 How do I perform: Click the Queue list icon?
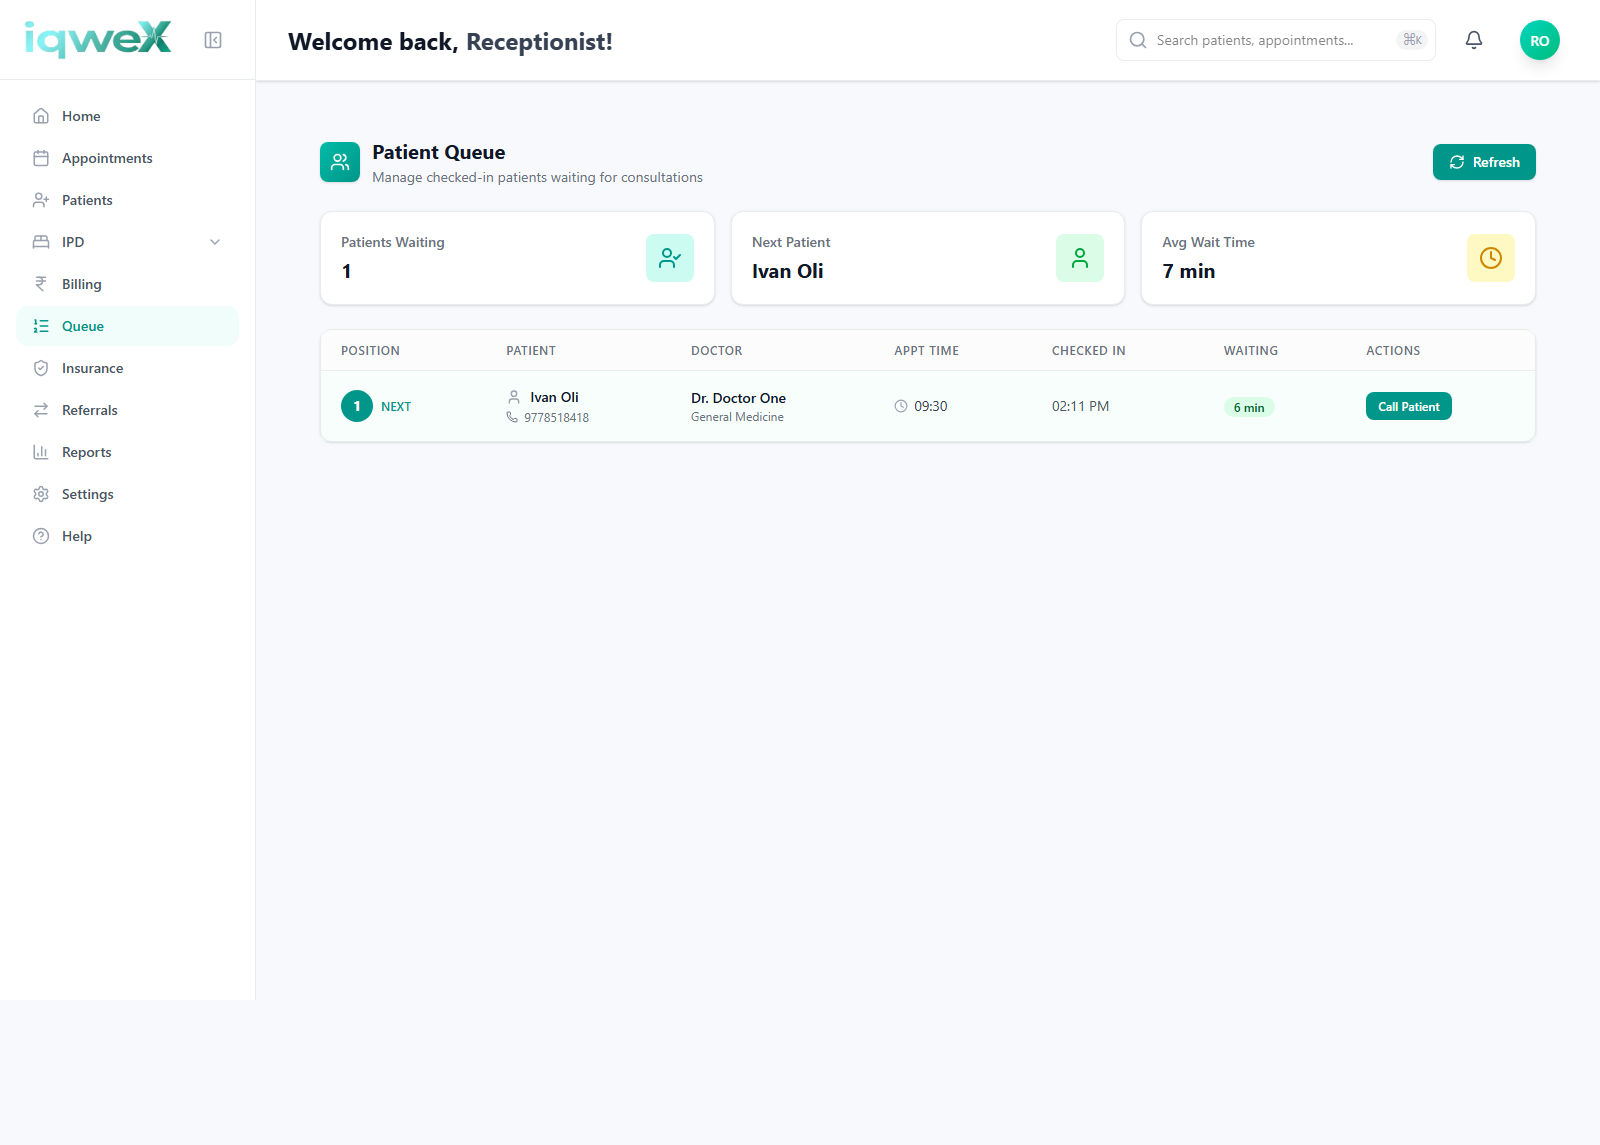(x=41, y=326)
